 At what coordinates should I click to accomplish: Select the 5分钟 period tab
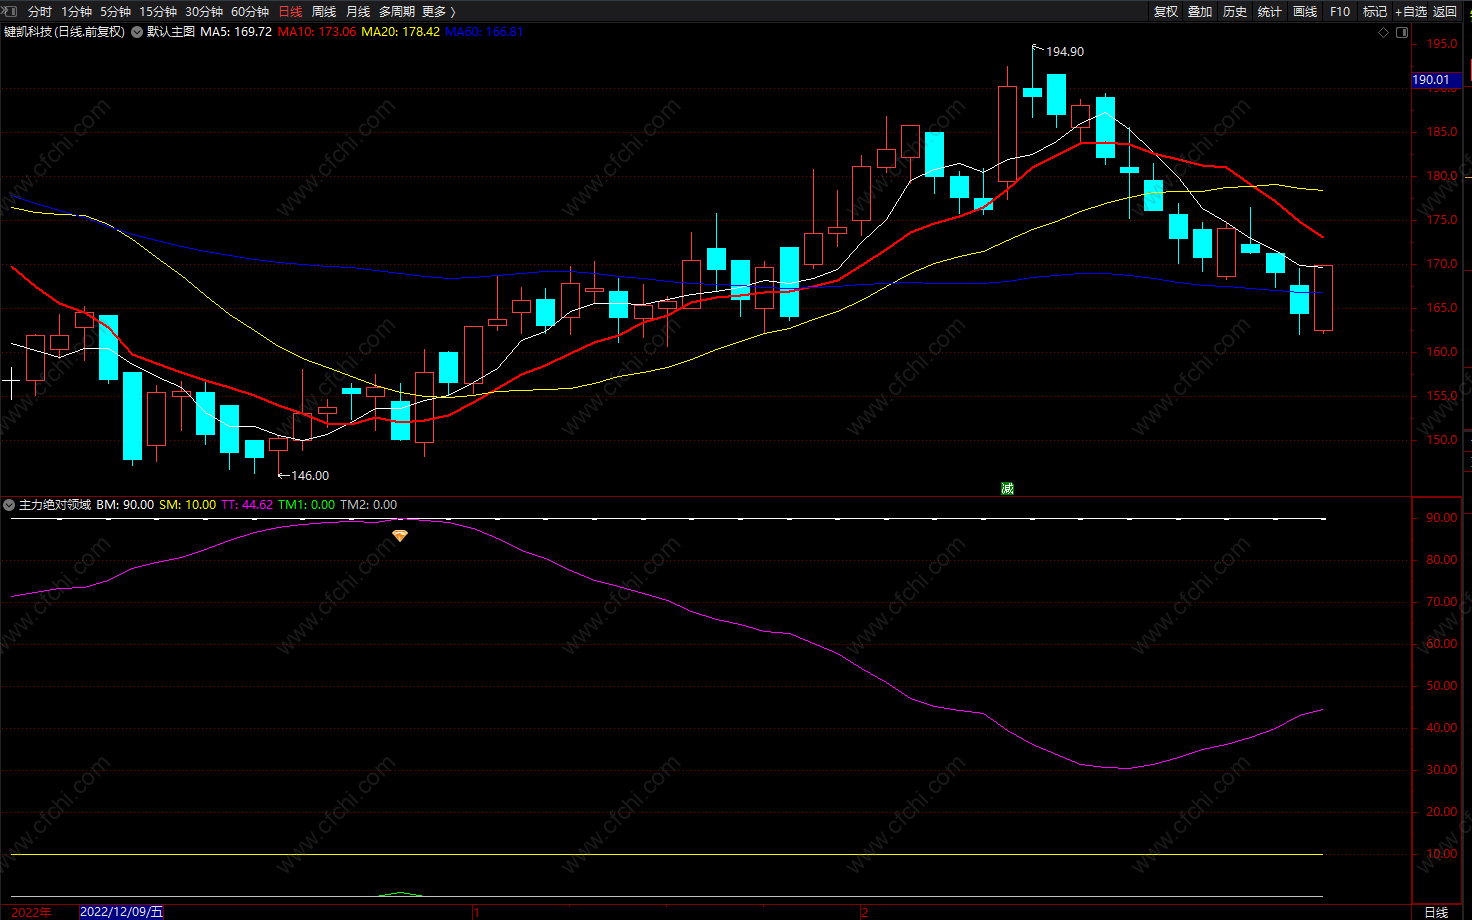(x=115, y=12)
